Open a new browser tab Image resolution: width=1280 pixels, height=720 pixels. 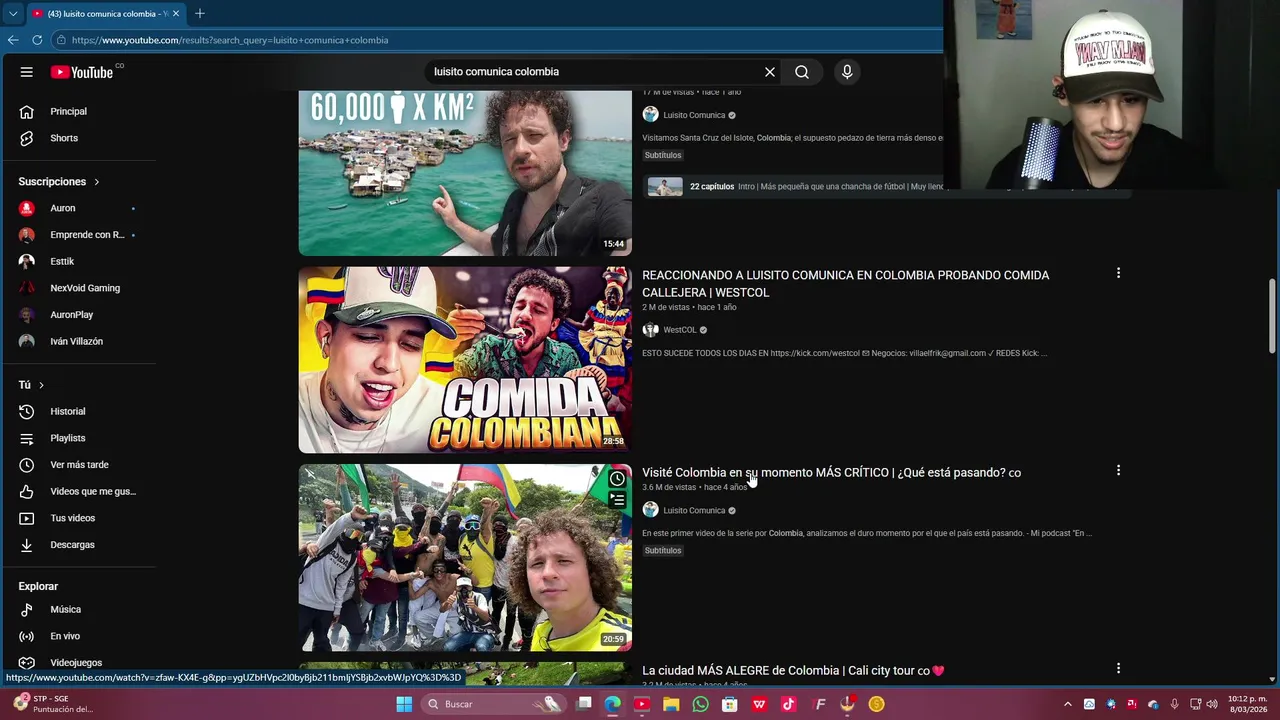[200, 14]
